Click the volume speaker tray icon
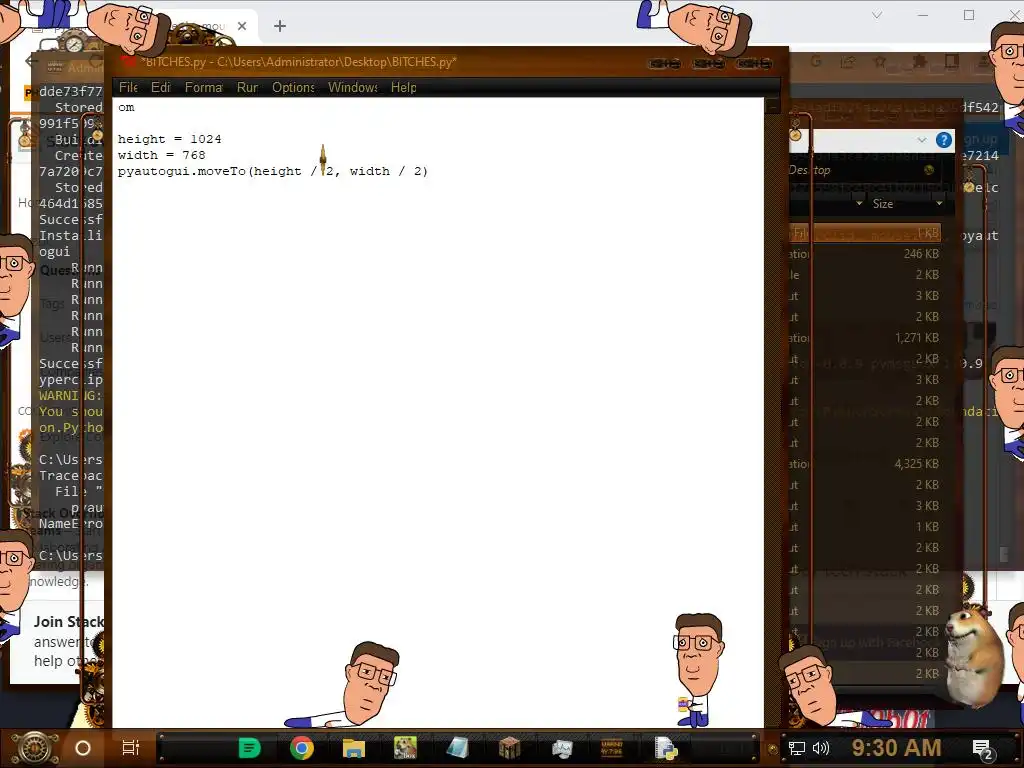 point(821,748)
